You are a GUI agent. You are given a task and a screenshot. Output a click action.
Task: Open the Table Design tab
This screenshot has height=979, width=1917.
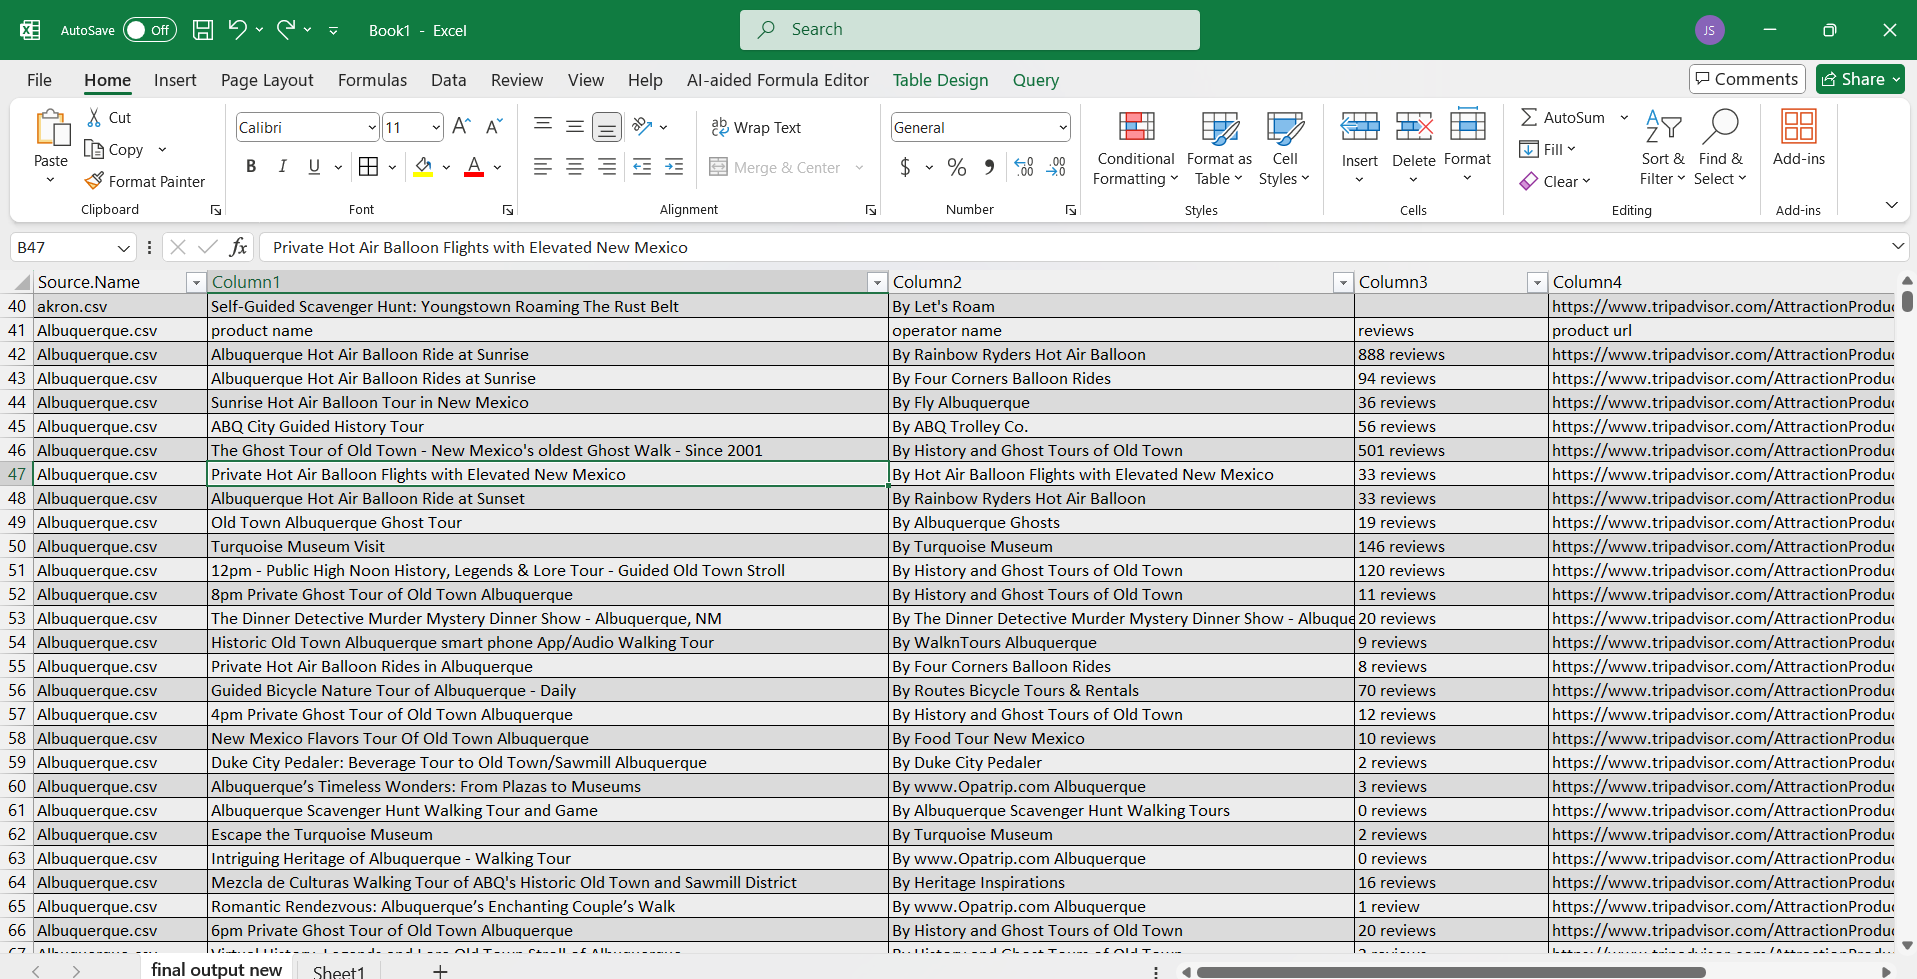click(940, 80)
